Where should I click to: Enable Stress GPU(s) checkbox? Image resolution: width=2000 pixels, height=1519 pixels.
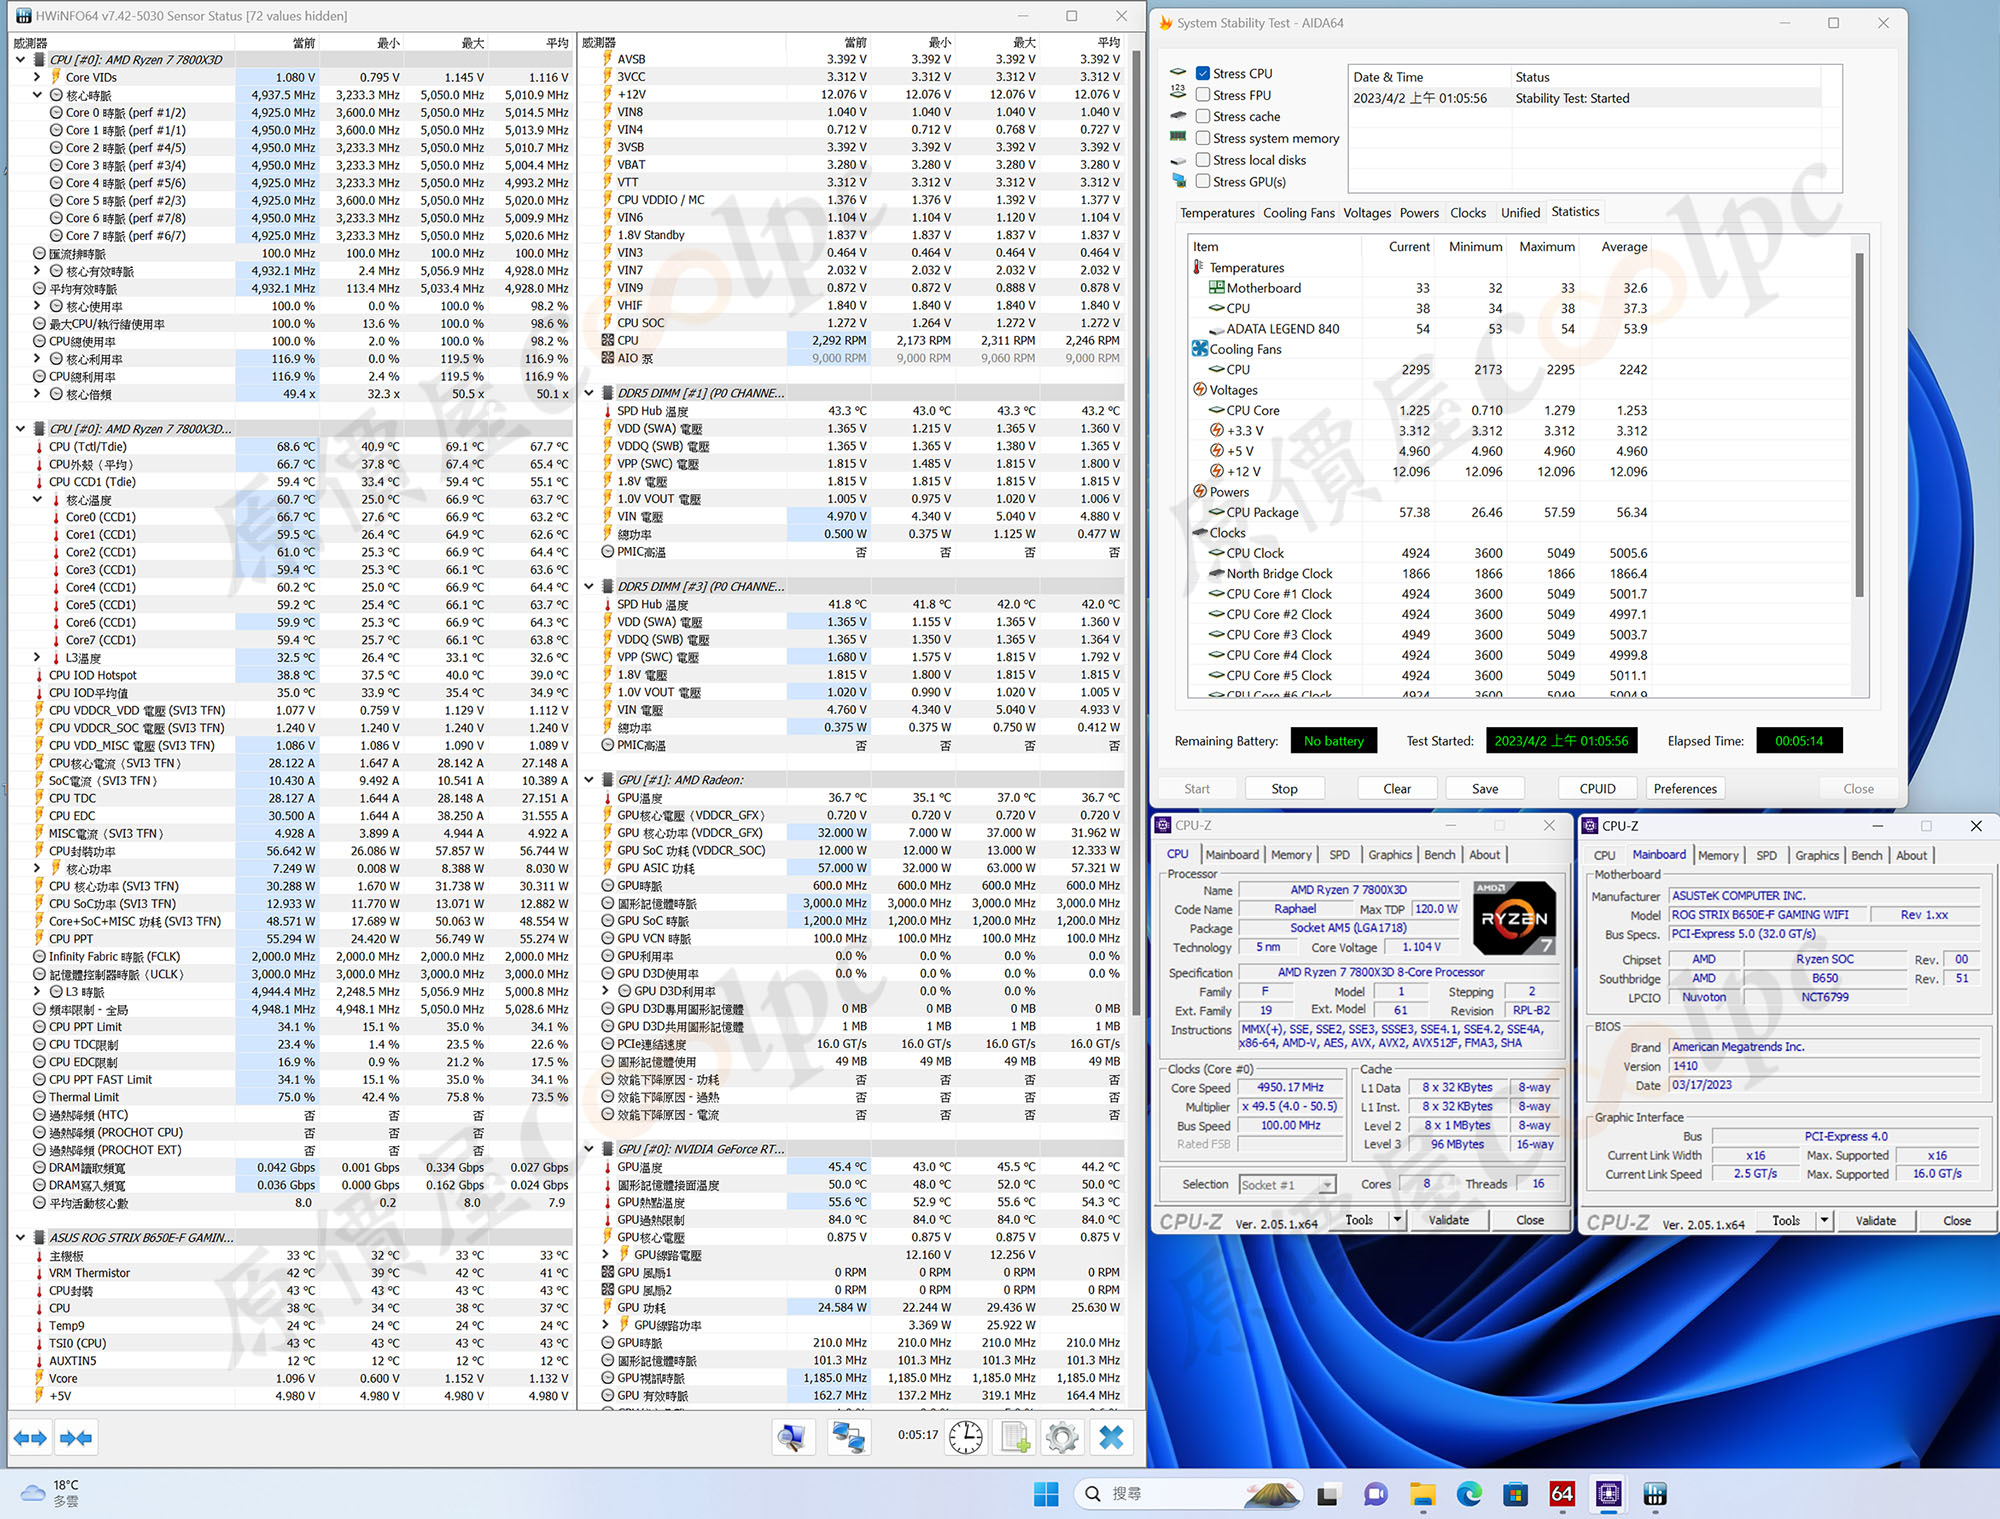coord(1203,182)
